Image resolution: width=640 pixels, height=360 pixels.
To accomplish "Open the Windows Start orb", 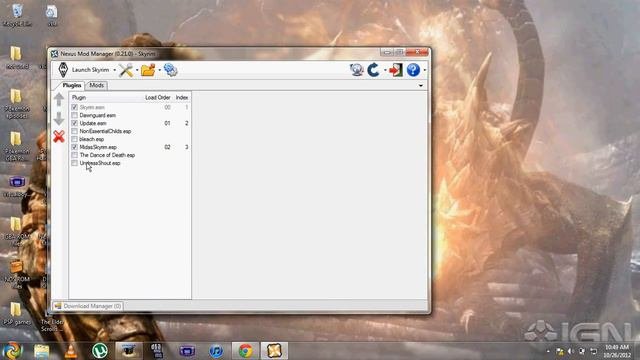I will pyautogui.click(x=13, y=351).
